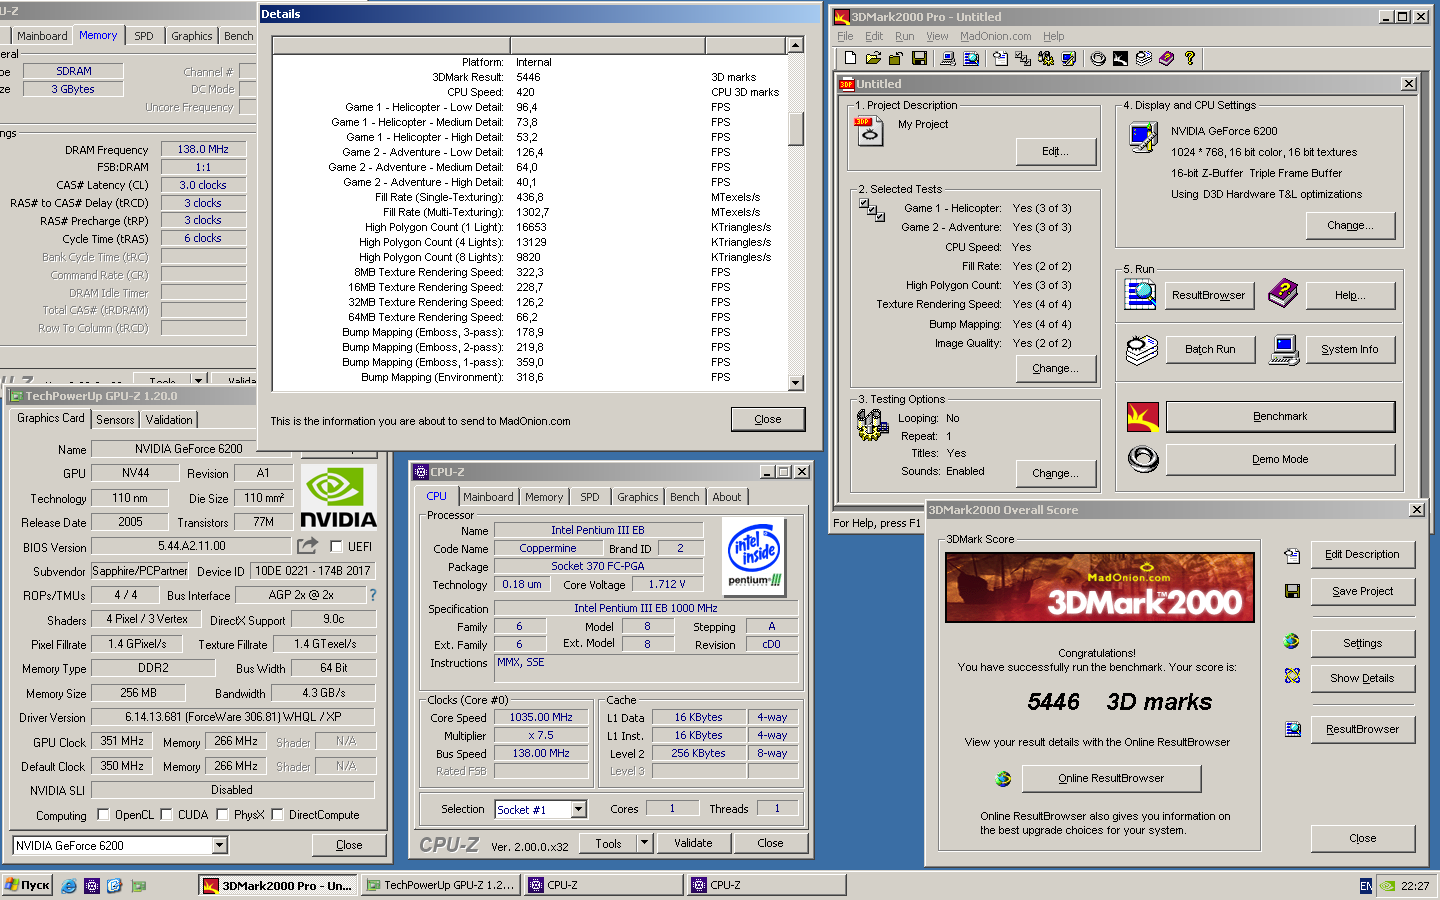The width and height of the screenshot is (1440, 900).
Task: Click Details list scrollbar thumb
Action: pos(796,129)
